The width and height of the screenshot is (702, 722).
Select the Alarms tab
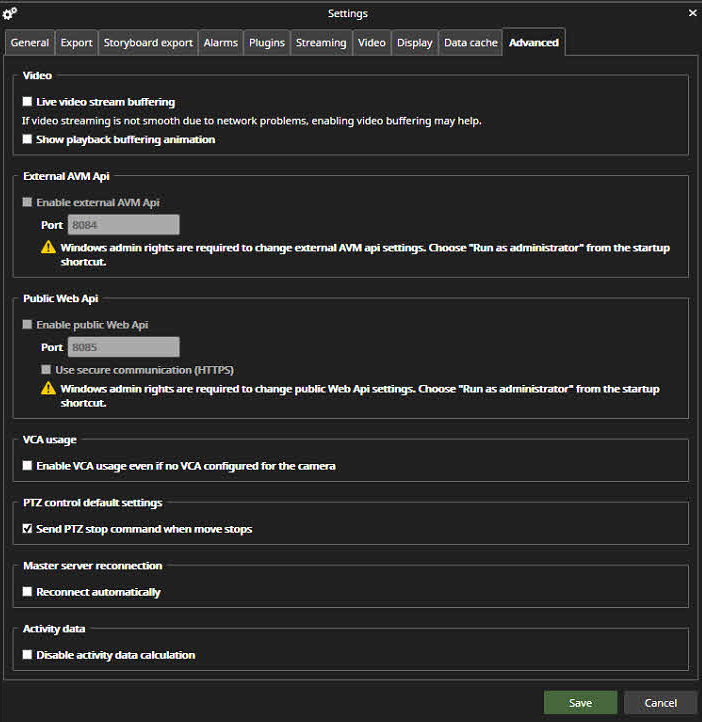click(220, 43)
